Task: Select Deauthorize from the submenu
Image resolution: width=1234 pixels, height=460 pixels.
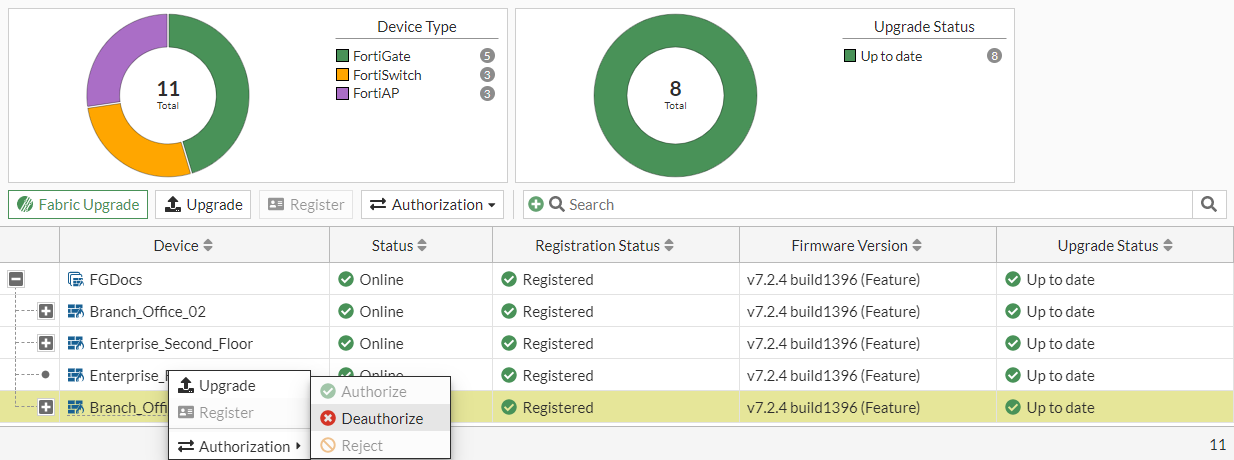Action: click(x=381, y=419)
